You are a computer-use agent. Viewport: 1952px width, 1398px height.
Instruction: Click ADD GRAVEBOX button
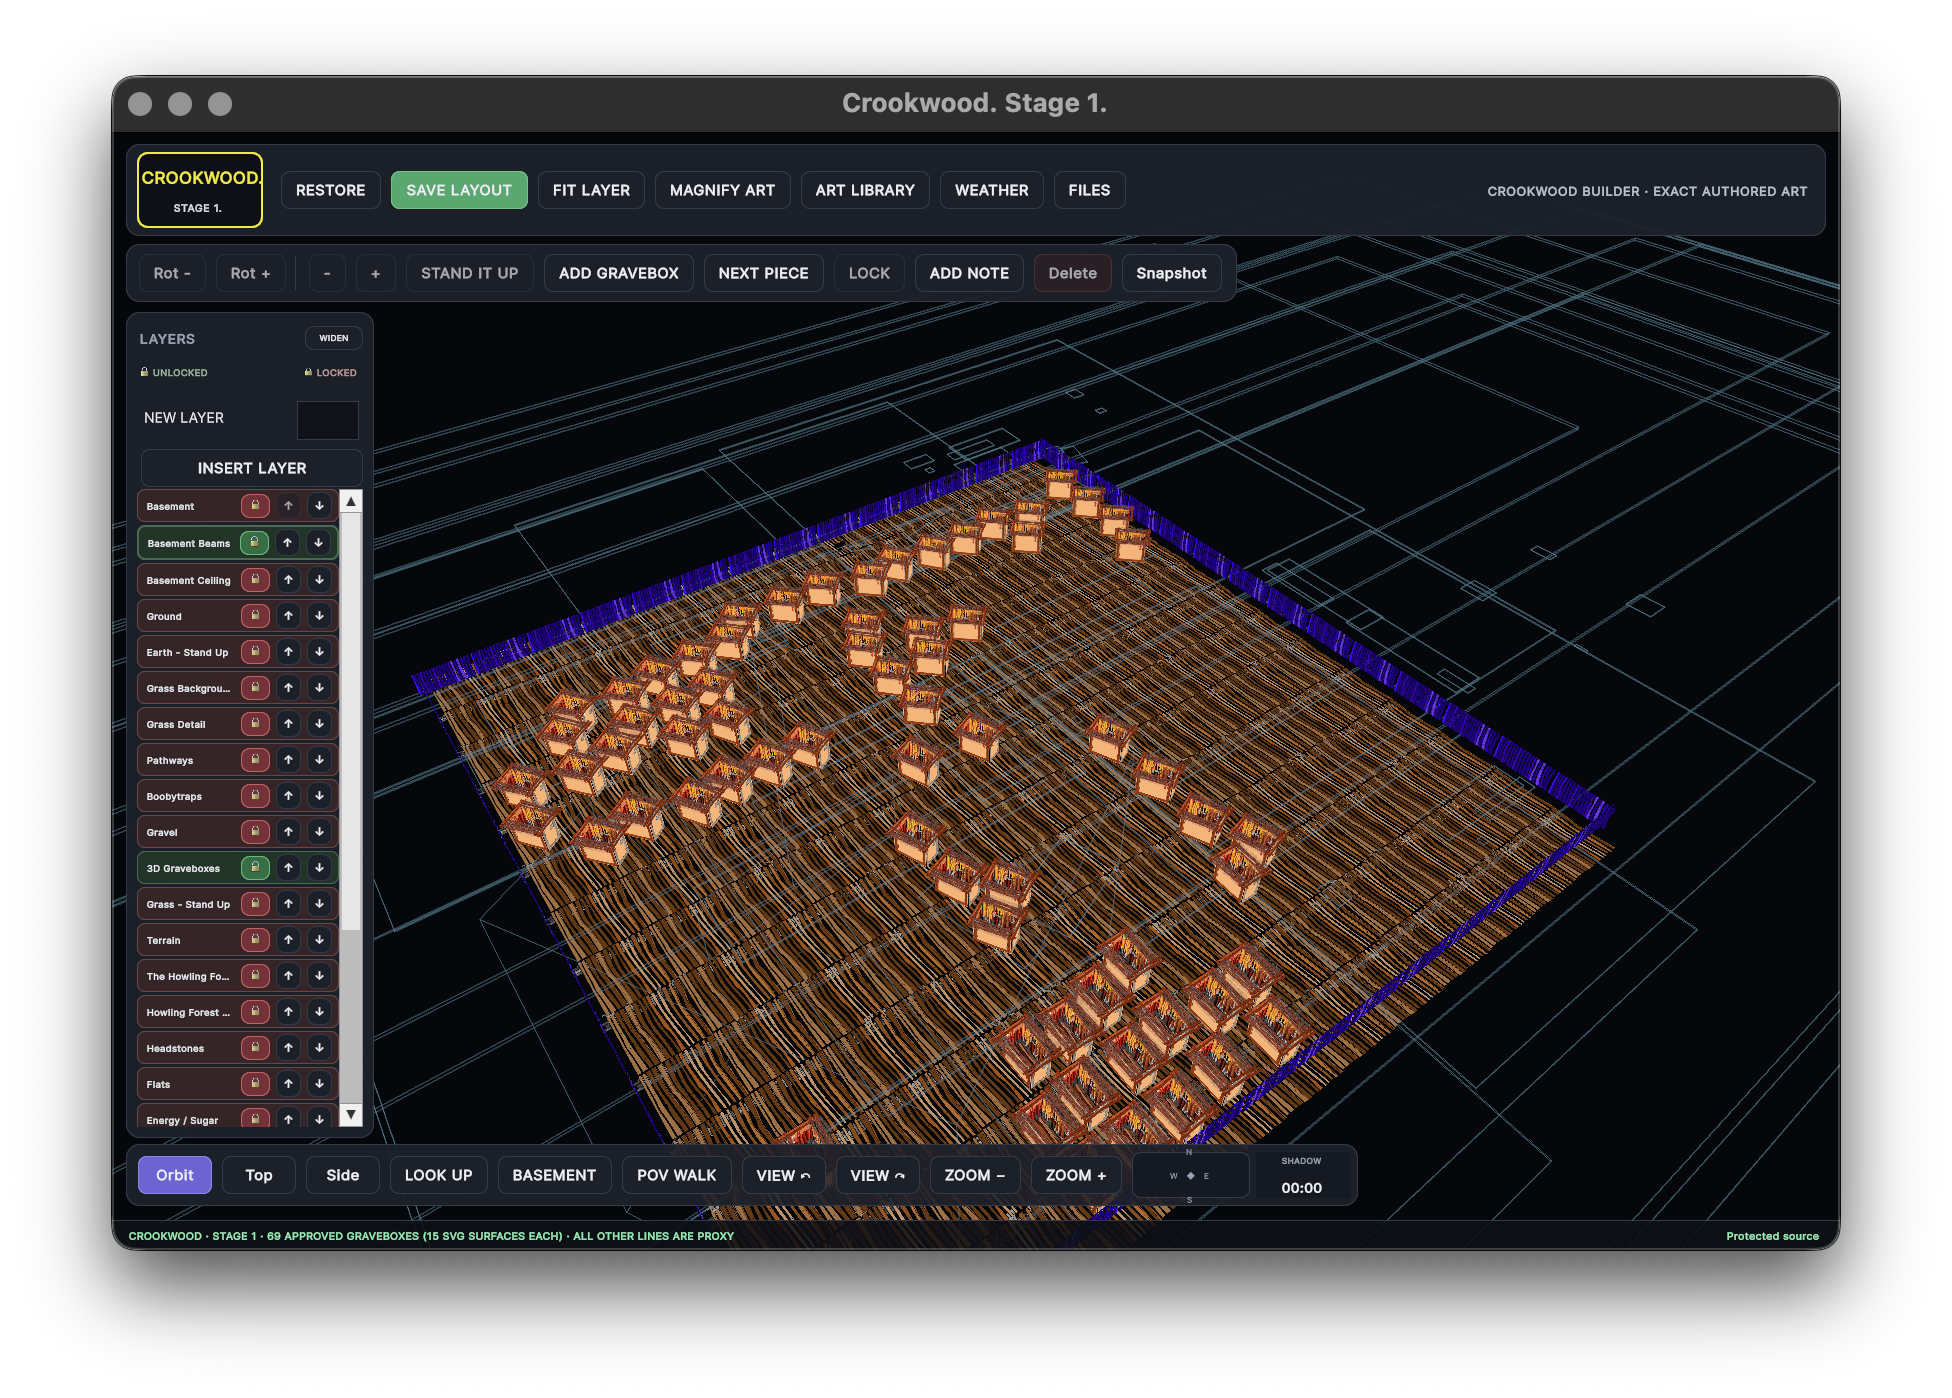(x=619, y=273)
